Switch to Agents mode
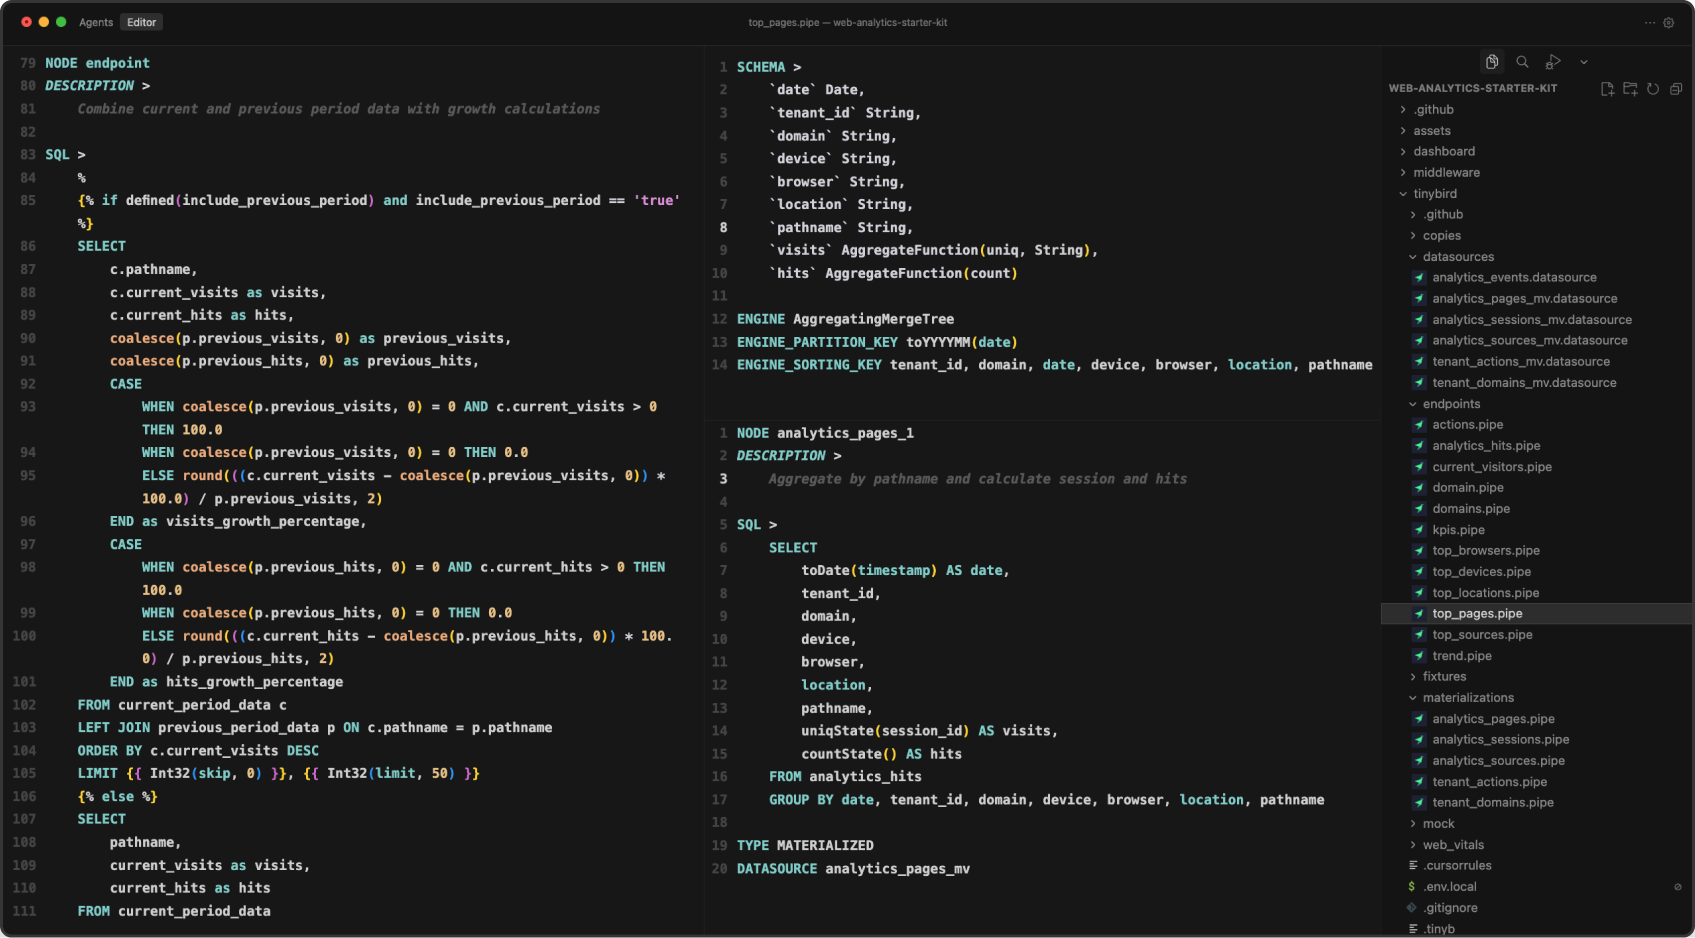The height and width of the screenshot is (938, 1695). pos(96,22)
